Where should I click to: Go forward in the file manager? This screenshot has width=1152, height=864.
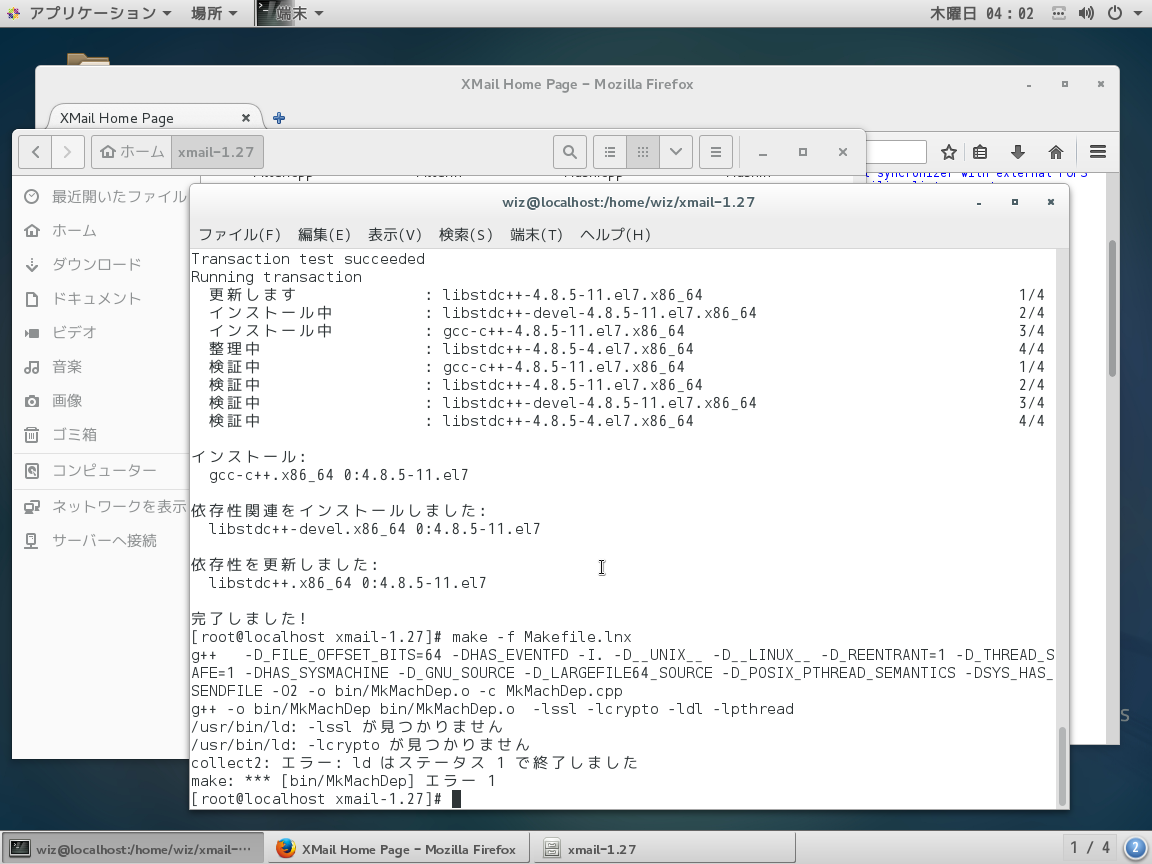click(68, 152)
